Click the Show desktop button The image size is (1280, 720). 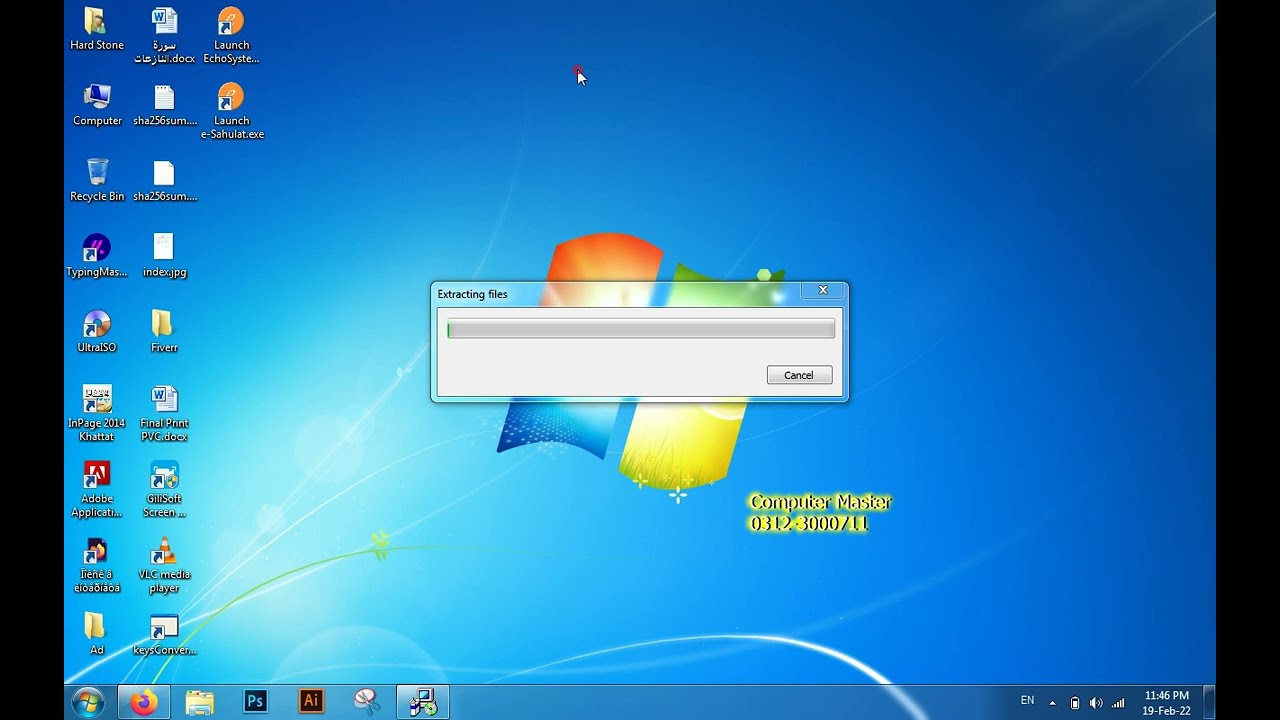point(1209,703)
